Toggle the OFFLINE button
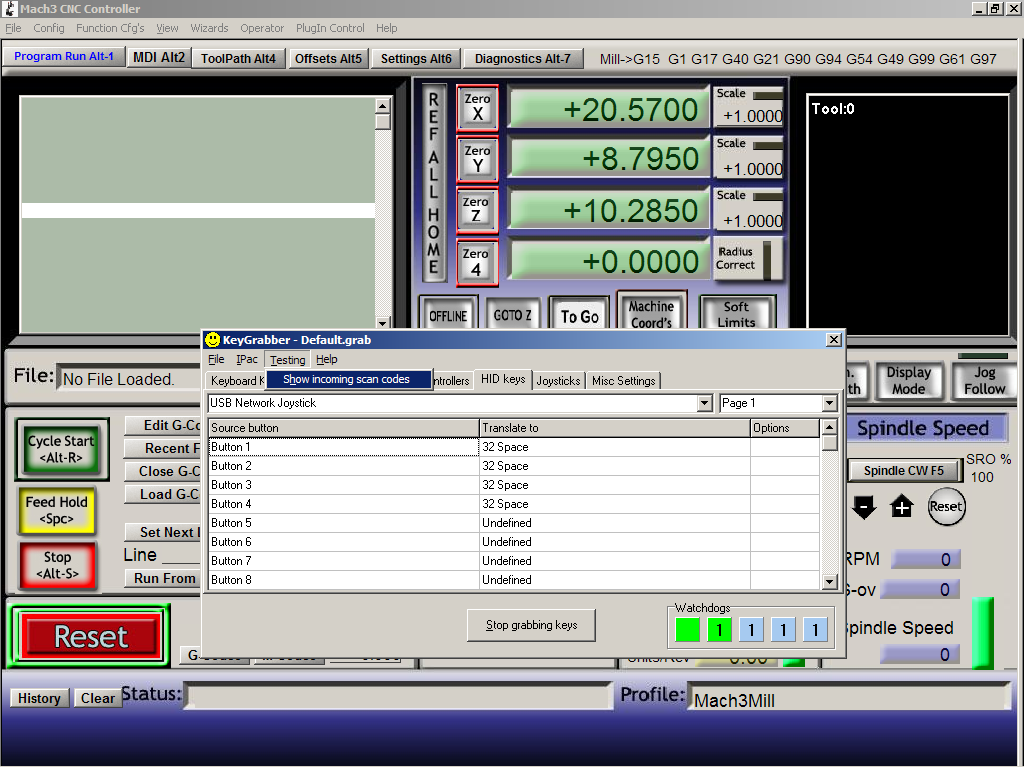The height and width of the screenshot is (768, 1024). click(x=448, y=315)
